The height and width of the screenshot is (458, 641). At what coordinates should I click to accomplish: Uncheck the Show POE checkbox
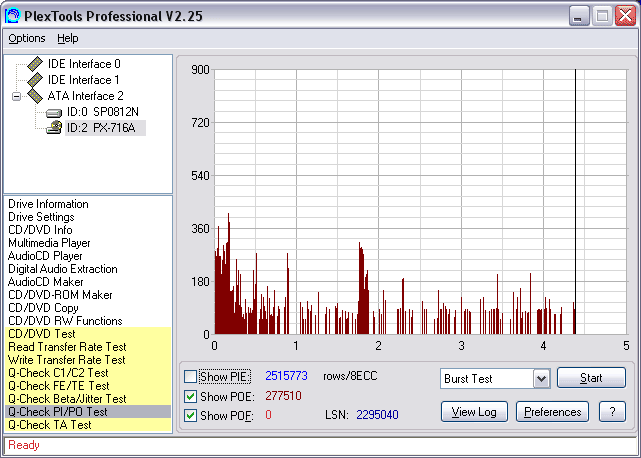tap(190, 396)
